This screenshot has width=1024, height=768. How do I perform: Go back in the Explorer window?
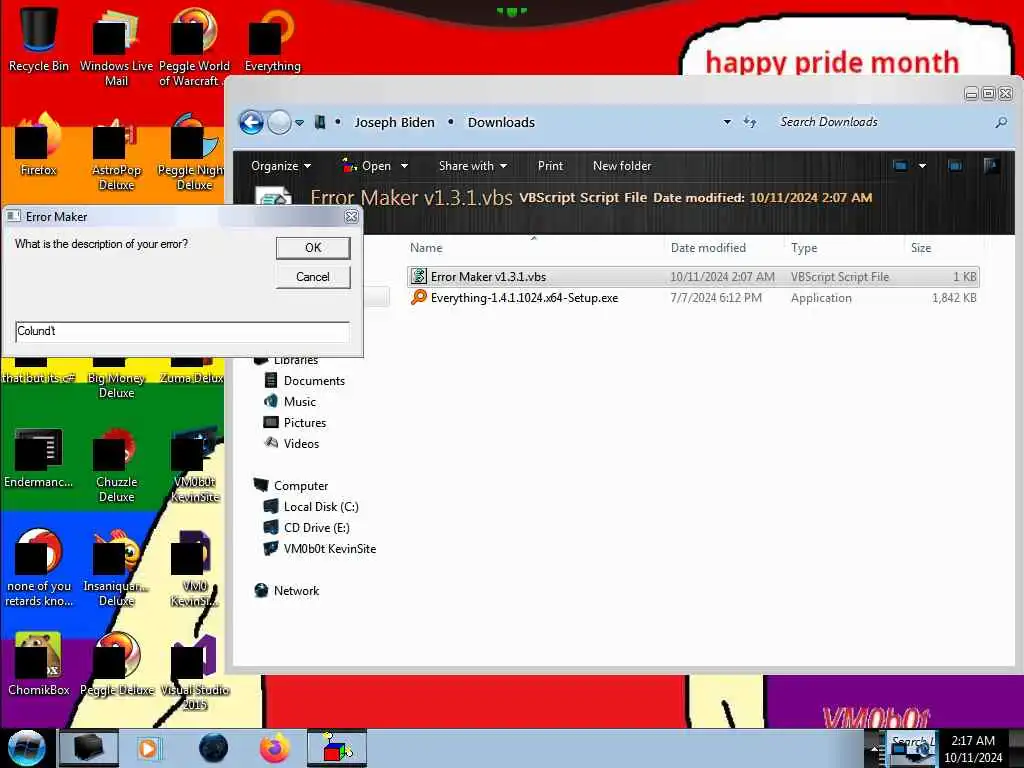[251, 122]
